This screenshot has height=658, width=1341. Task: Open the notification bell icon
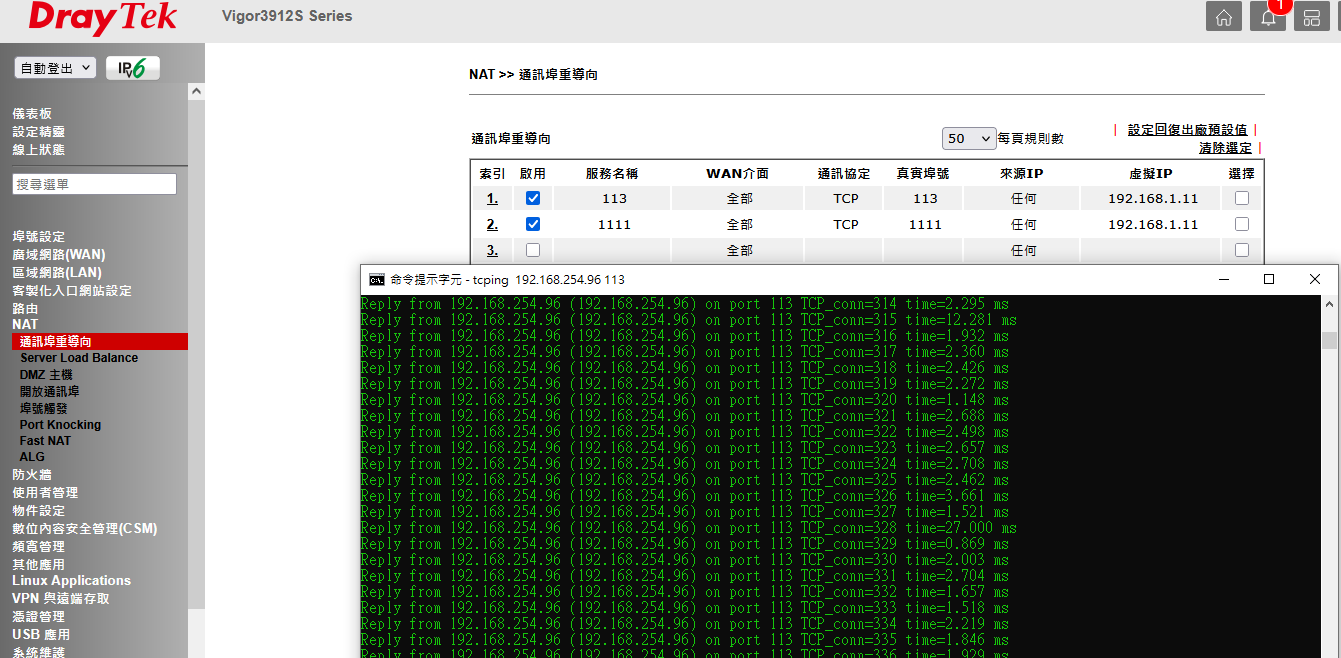click(x=1267, y=18)
